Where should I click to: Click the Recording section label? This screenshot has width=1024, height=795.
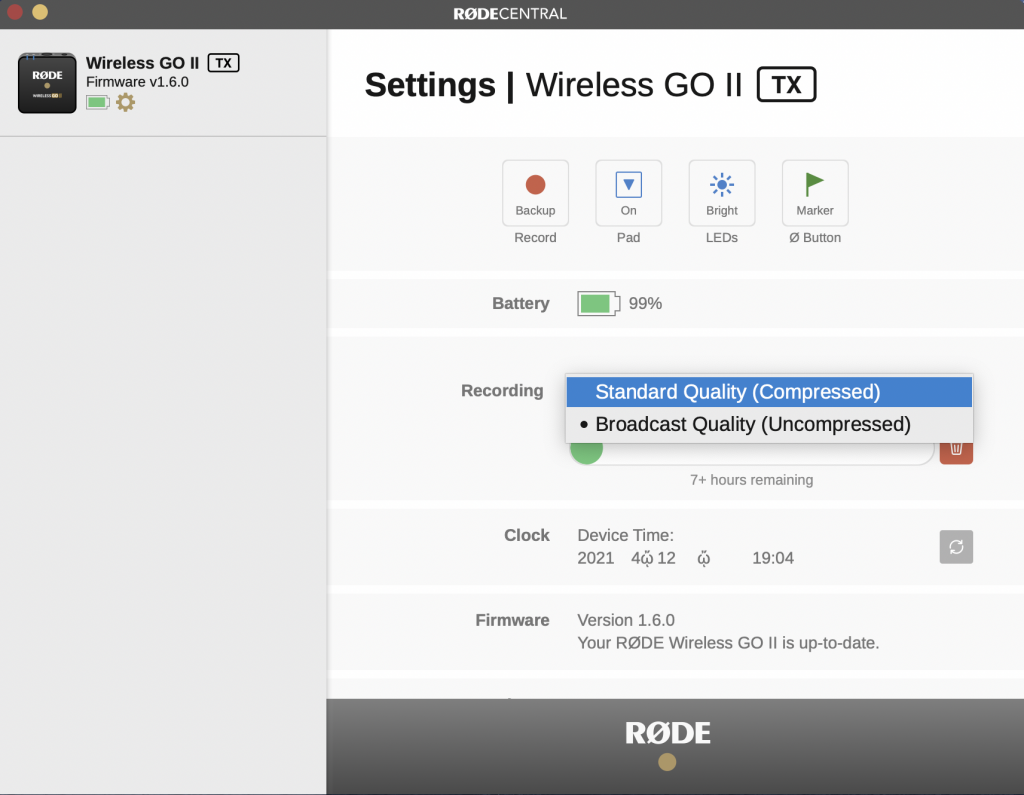point(502,391)
